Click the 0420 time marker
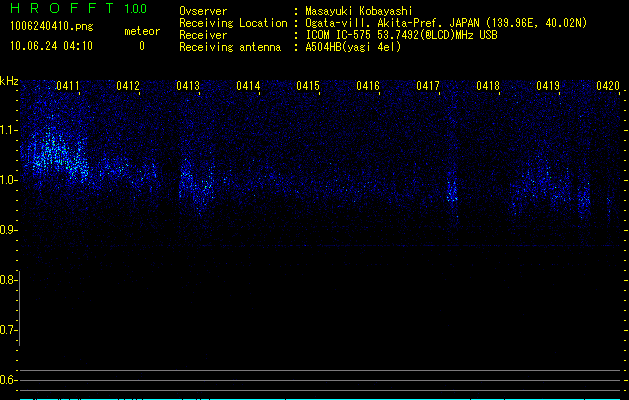The width and height of the screenshot is (629, 400). 608,86
